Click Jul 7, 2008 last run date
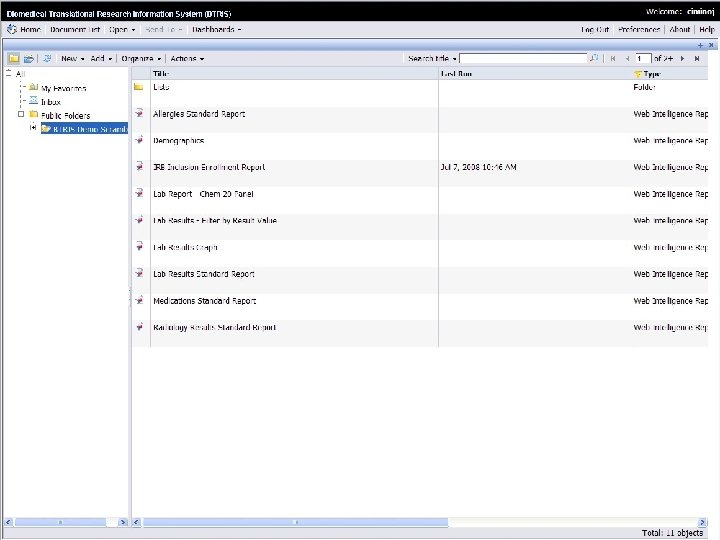 pyautogui.click(x=478, y=167)
